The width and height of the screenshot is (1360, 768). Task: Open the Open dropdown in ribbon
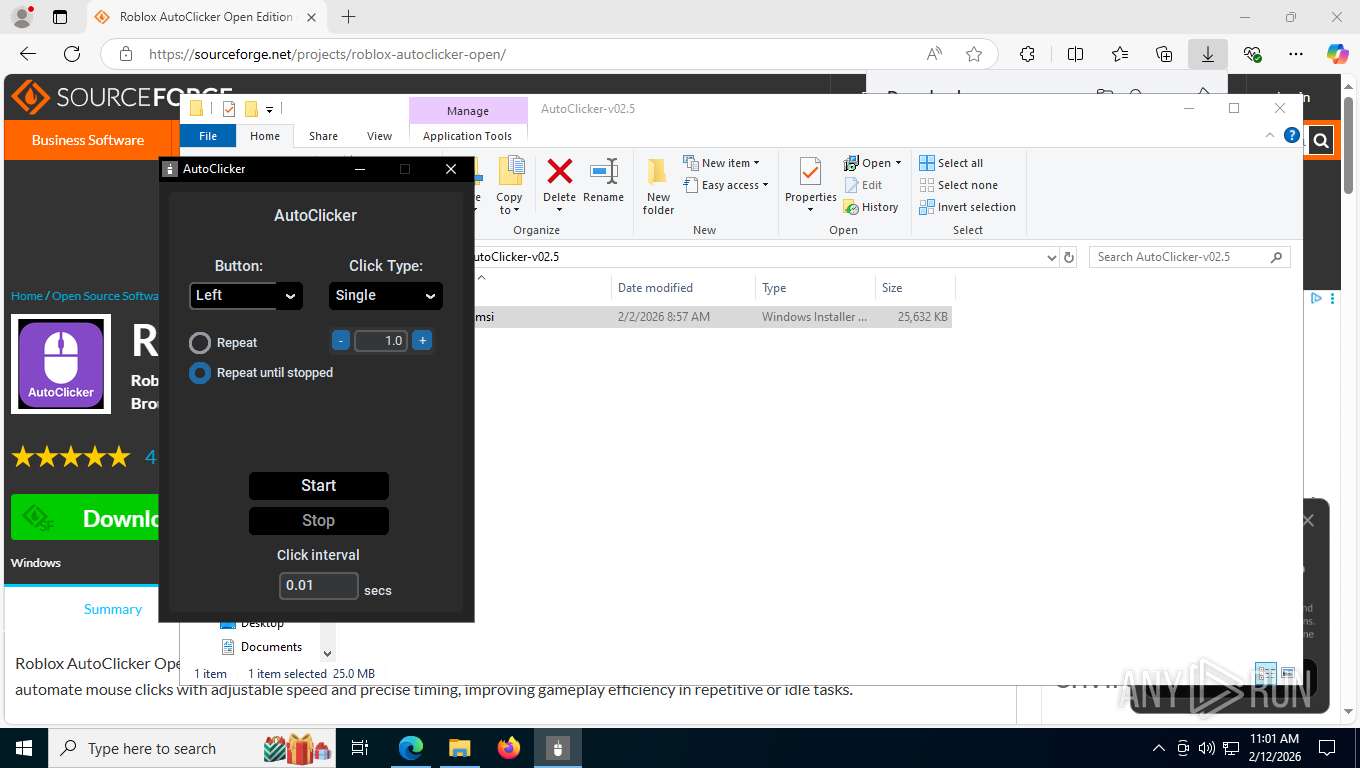coord(873,163)
